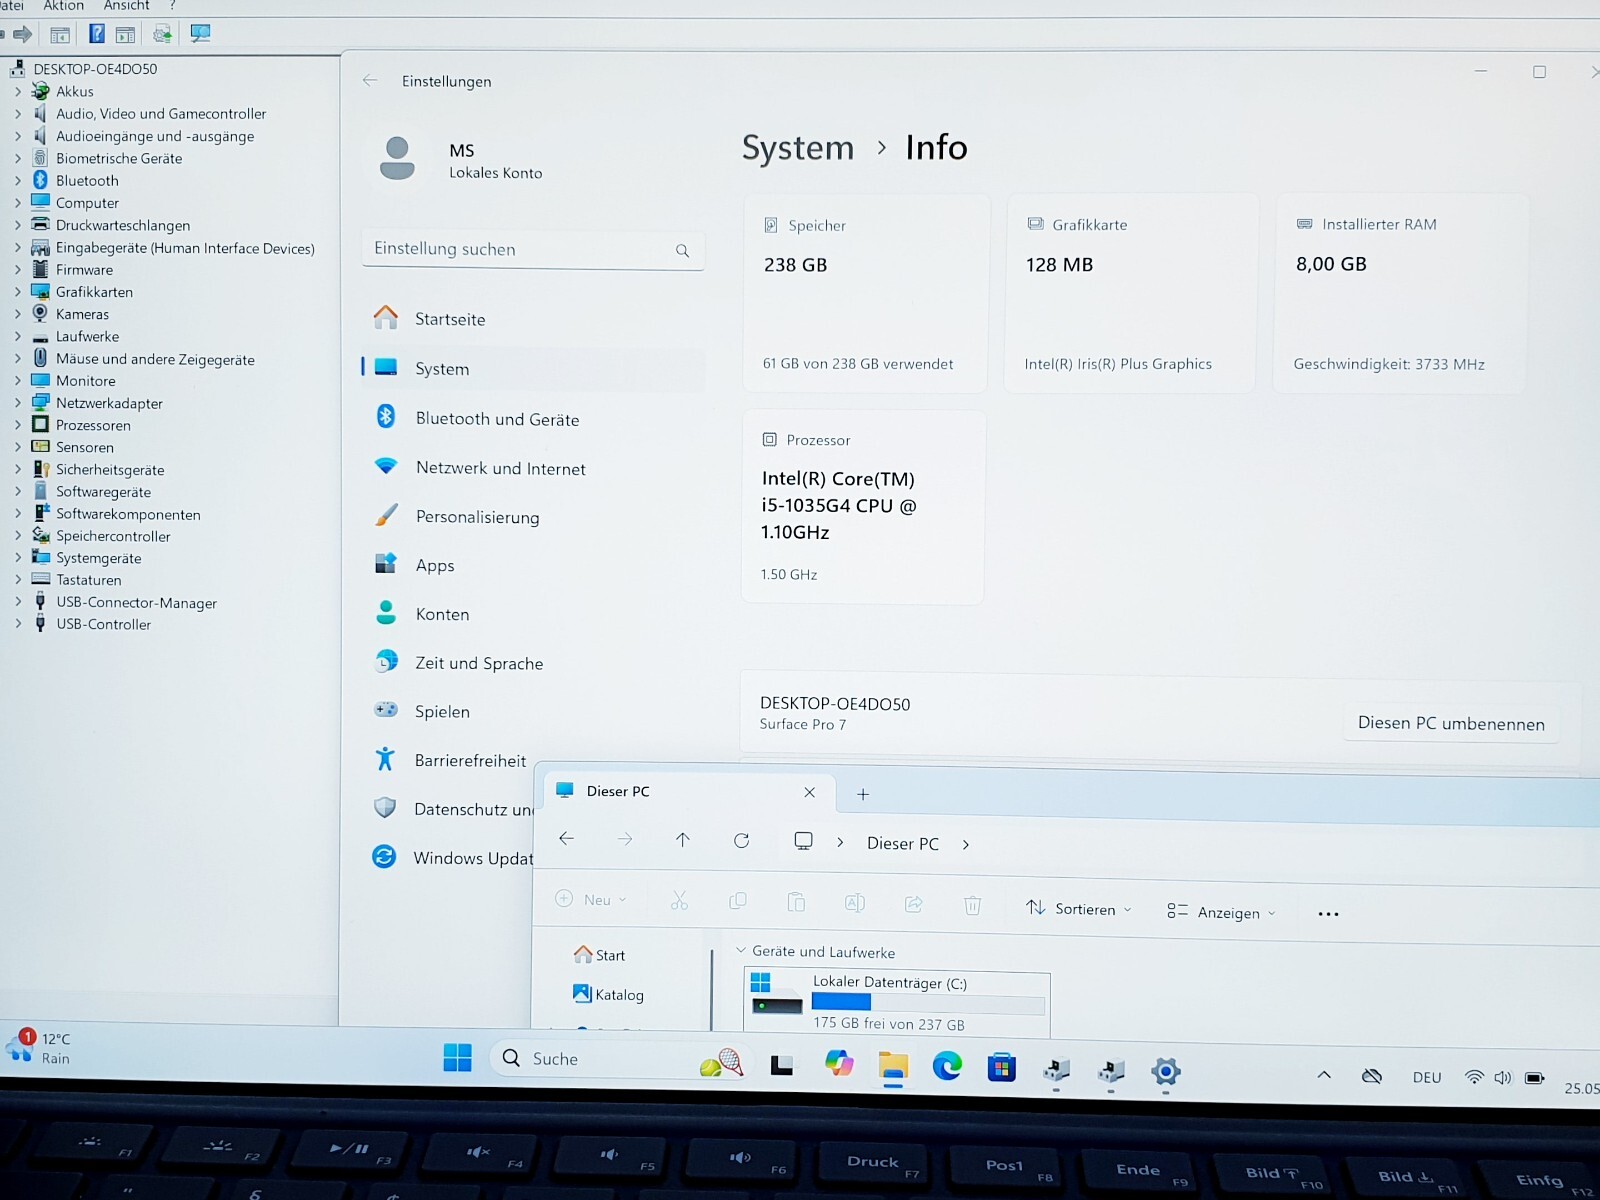Open the Sortieren dropdown in Explorer

tap(1079, 909)
